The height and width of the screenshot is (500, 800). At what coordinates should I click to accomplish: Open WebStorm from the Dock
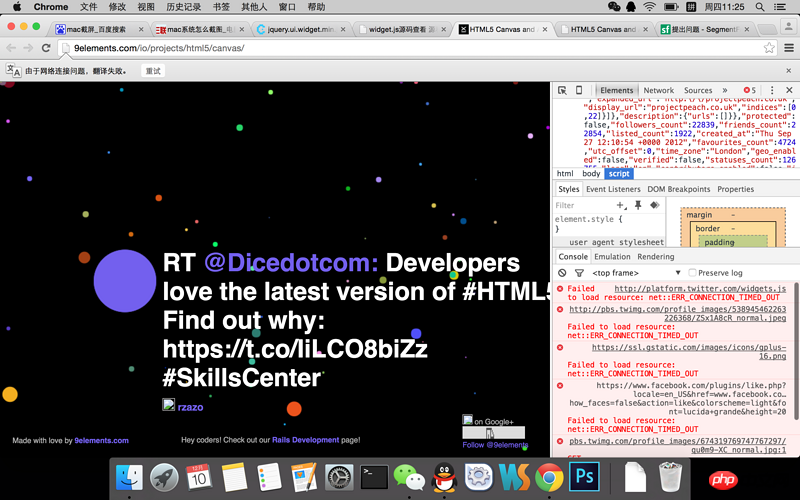(x=514, y=478)
